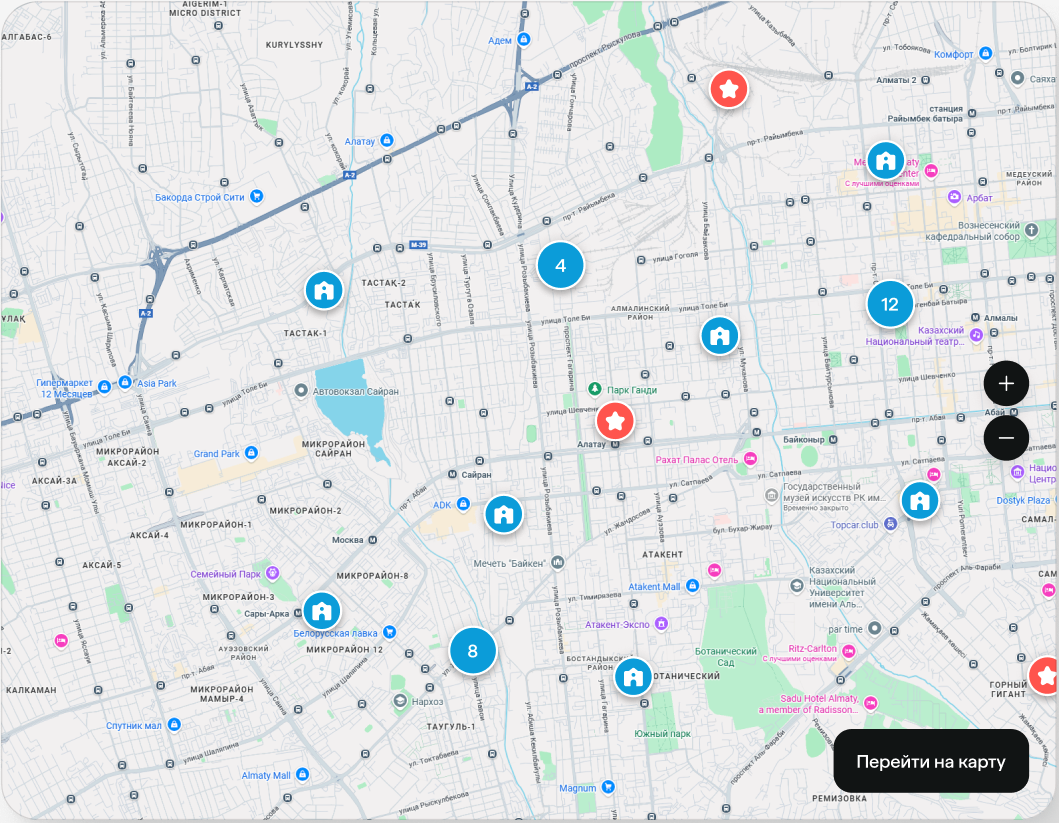Open the cluster marker showing 12

tap(889, 305)
